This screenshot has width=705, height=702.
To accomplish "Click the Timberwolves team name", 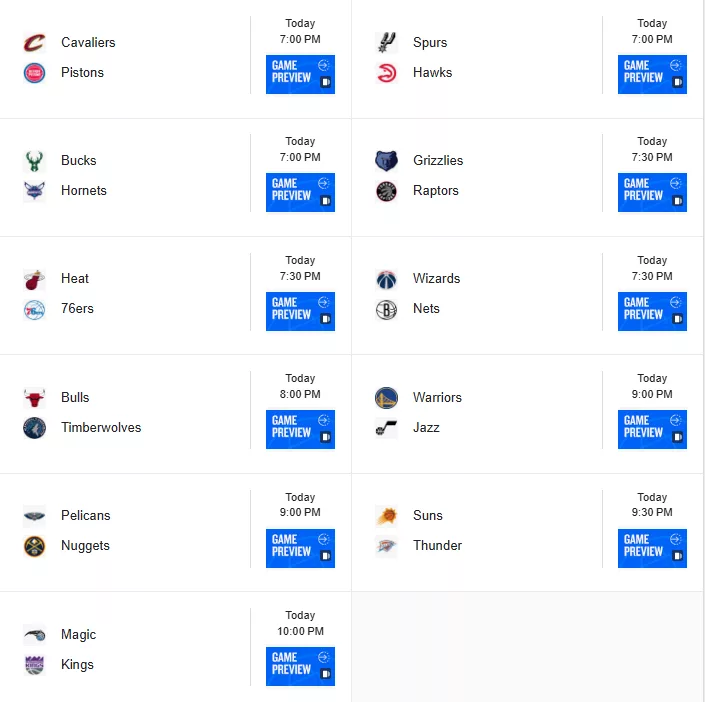I will (x=101, y=427).
